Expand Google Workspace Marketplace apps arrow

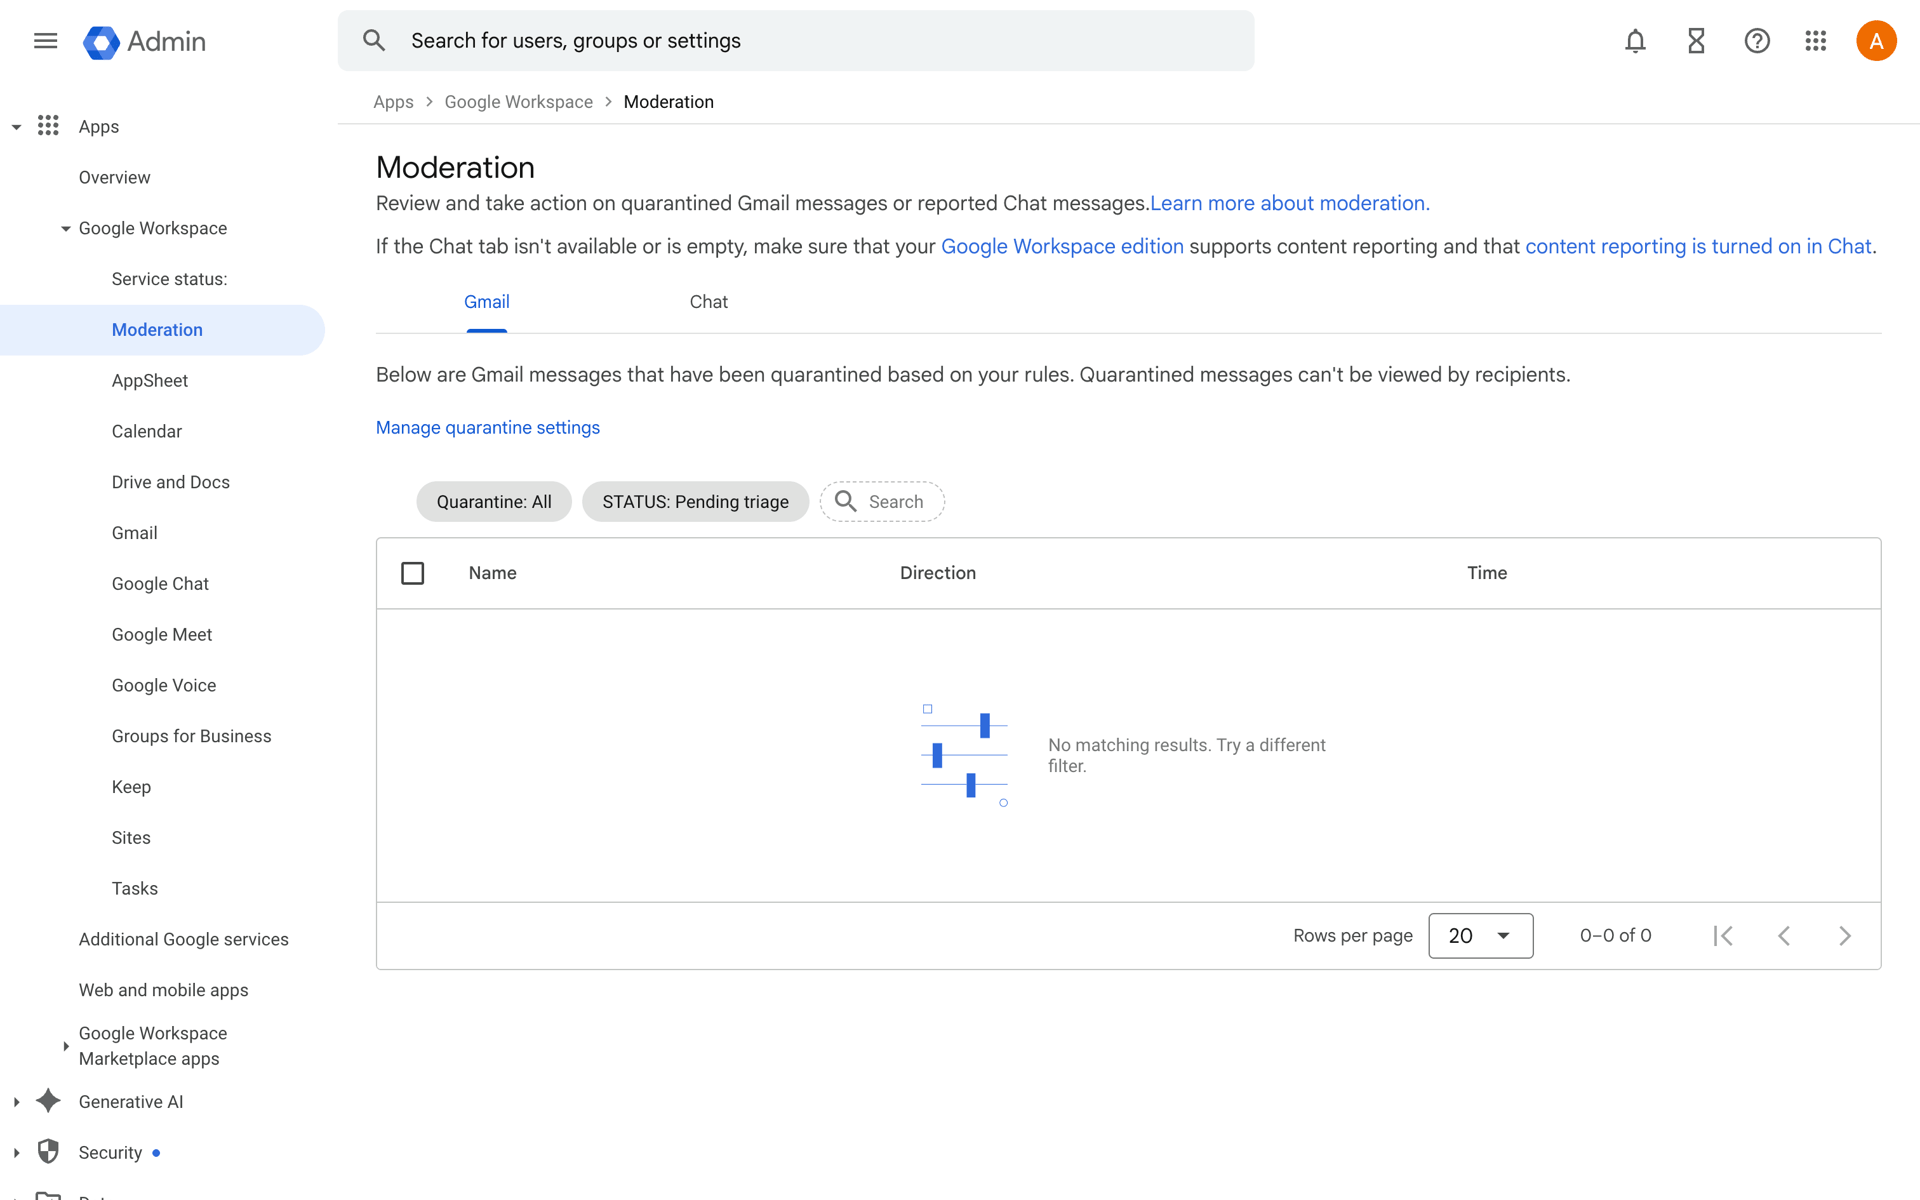coord(66,1046)
